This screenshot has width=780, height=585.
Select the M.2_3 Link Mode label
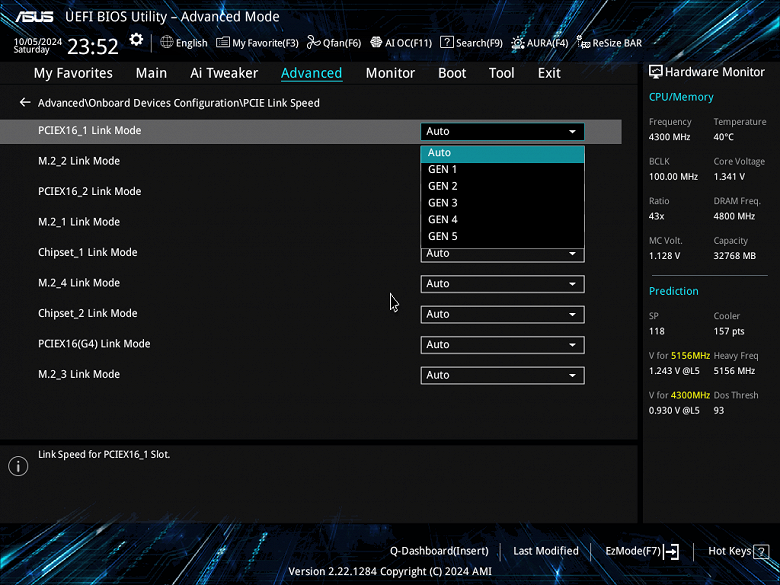coord(79,374)
